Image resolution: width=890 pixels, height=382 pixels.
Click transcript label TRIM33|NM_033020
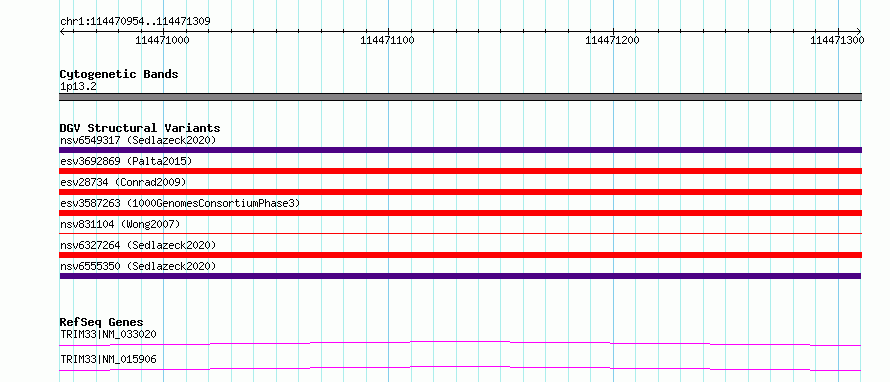tap(108, 334)
